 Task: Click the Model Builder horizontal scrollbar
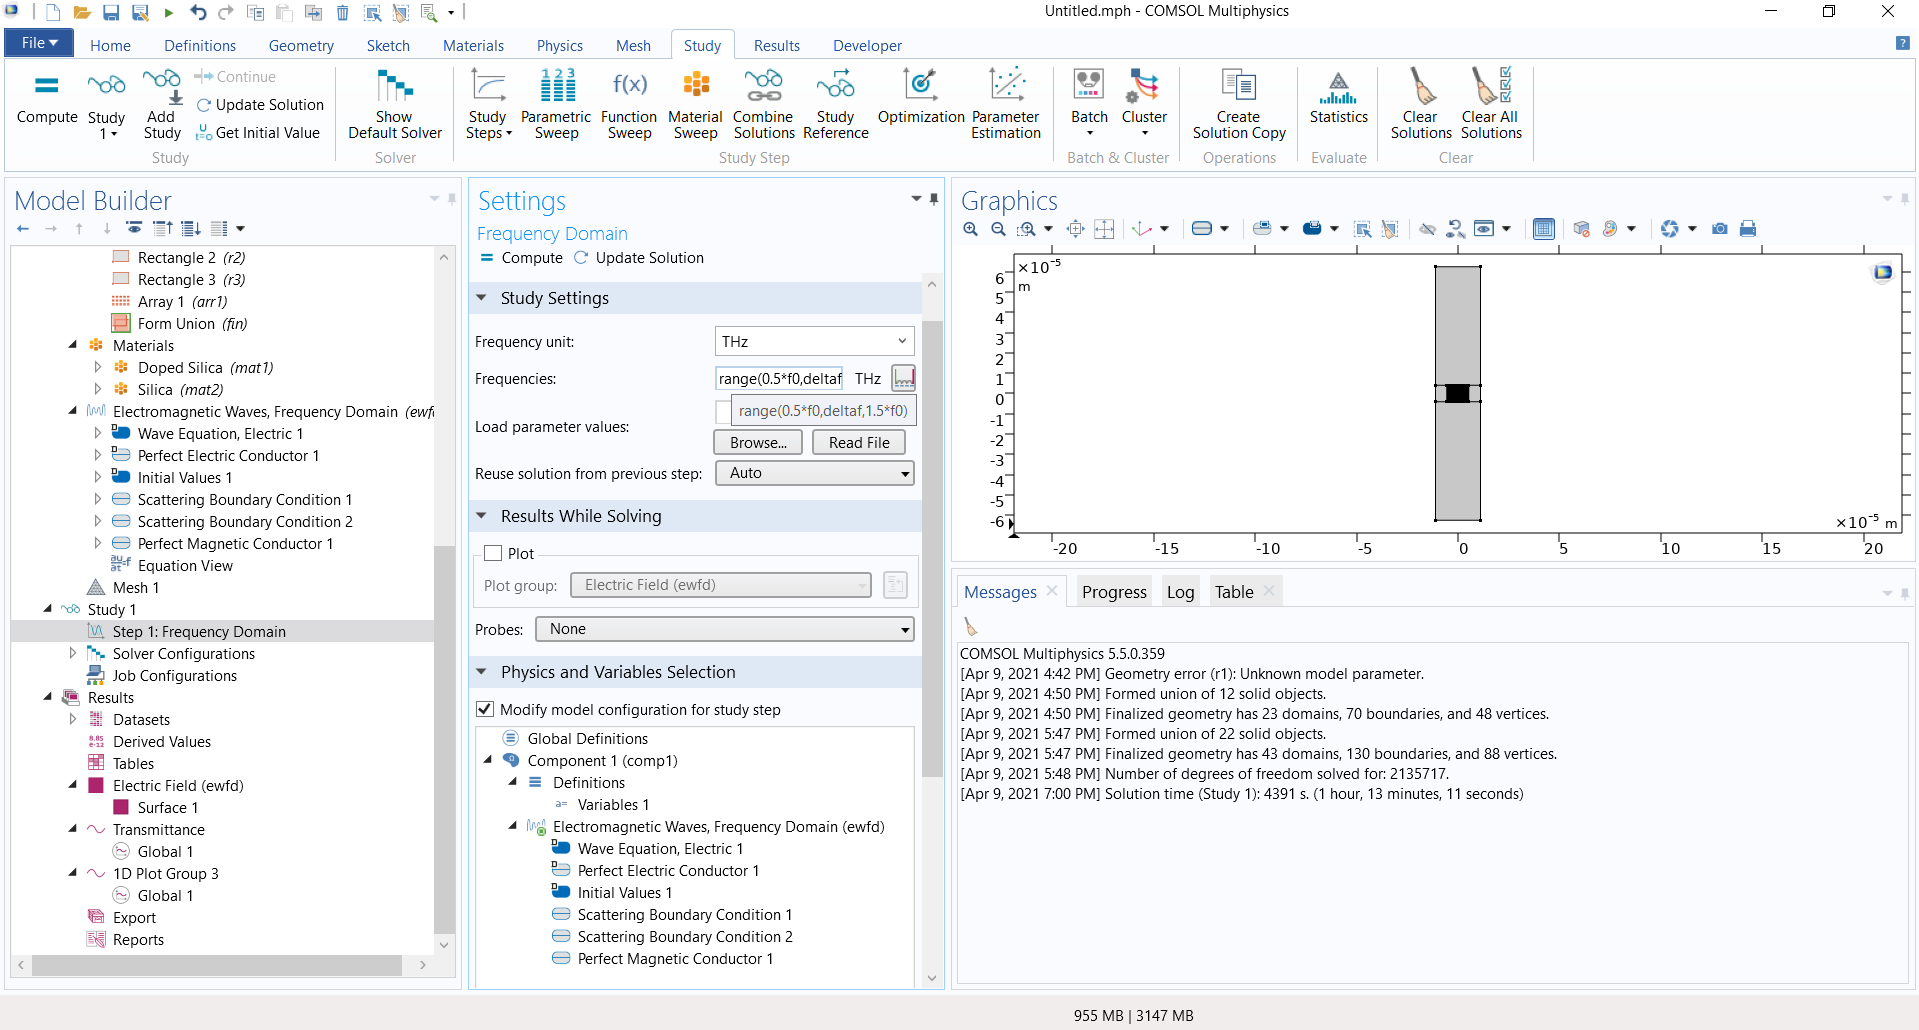click(x=217, y=965)
